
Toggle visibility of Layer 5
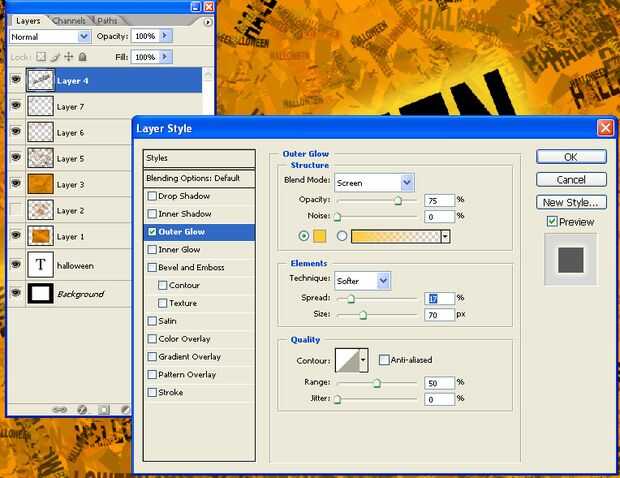(x=16, y=157)
